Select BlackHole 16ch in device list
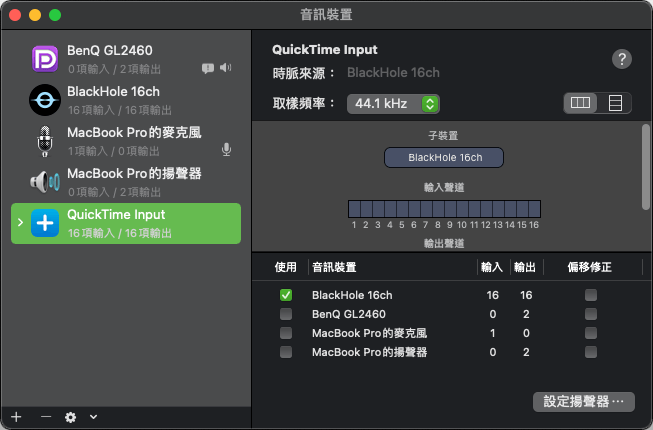Viewport: 653px width, 430px height. click(126, 100)
